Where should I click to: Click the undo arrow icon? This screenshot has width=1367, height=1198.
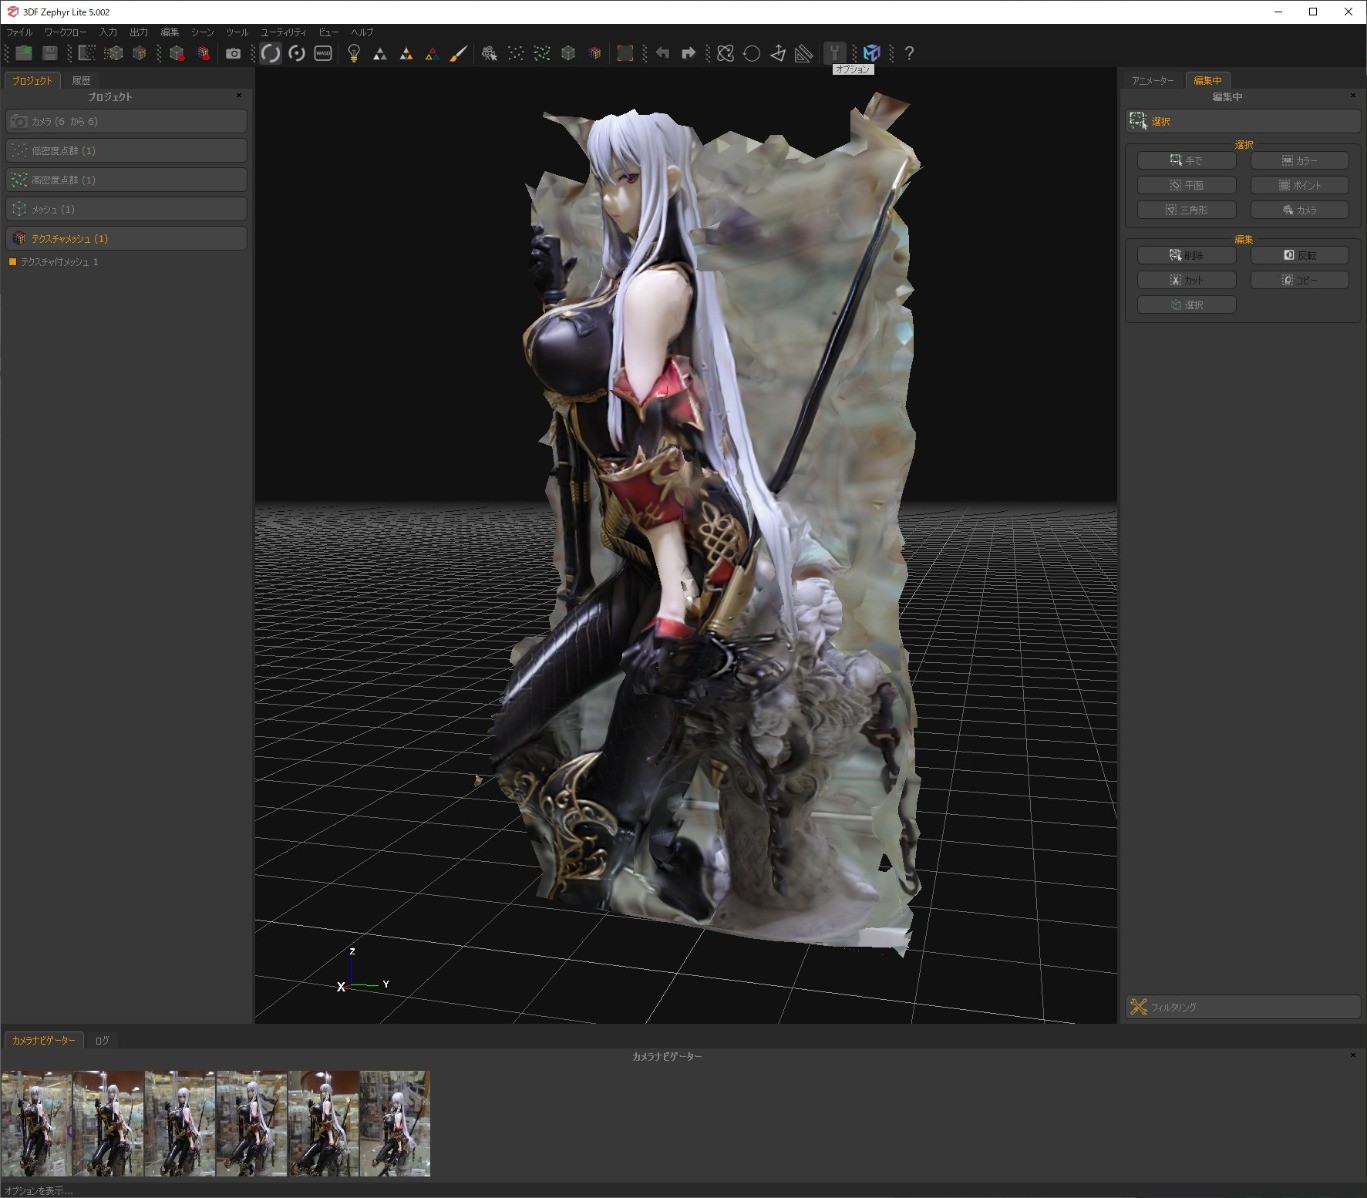tap(662, 53)
